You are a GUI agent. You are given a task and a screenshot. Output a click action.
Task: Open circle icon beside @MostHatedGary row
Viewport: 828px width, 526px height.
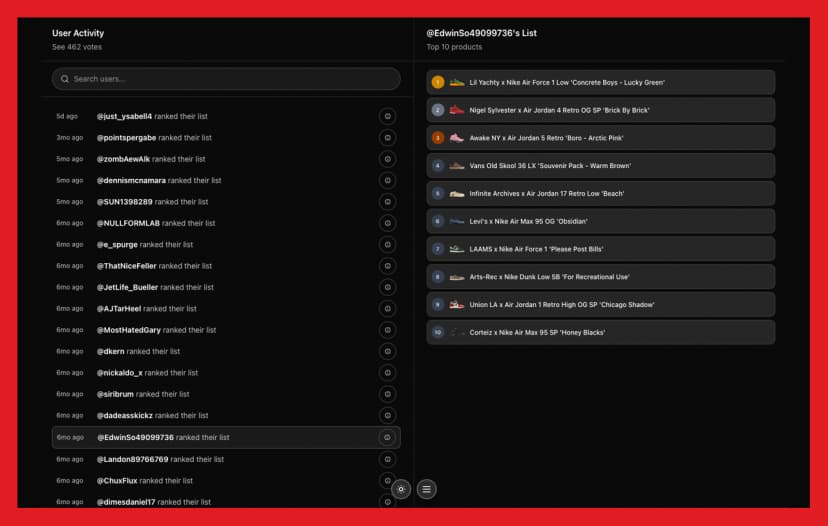pyautogui.click(x=387, y=330)
